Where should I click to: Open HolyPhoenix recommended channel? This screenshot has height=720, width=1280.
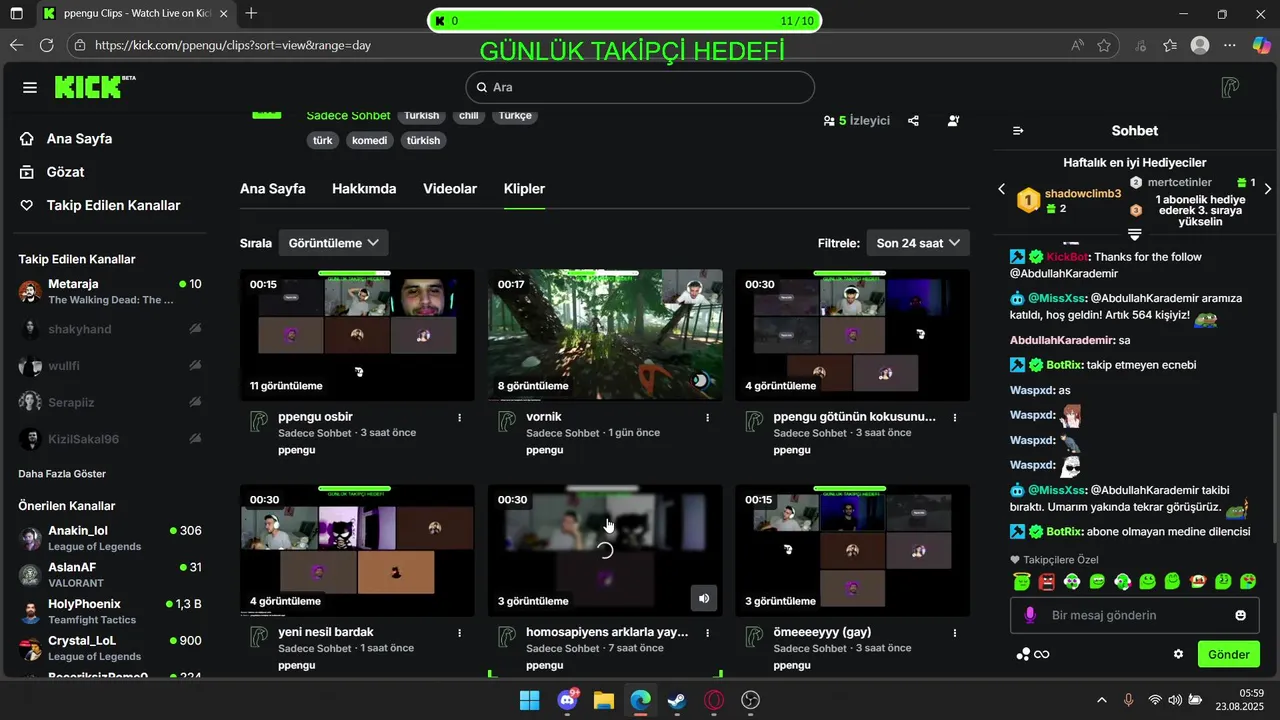(x=110, y=611)
